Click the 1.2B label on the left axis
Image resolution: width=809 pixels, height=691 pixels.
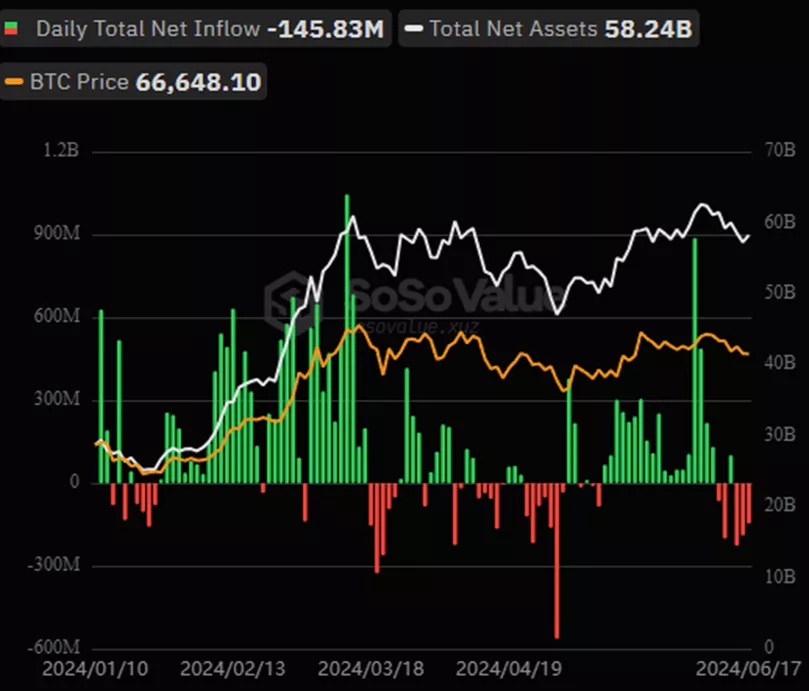point(61,151)
